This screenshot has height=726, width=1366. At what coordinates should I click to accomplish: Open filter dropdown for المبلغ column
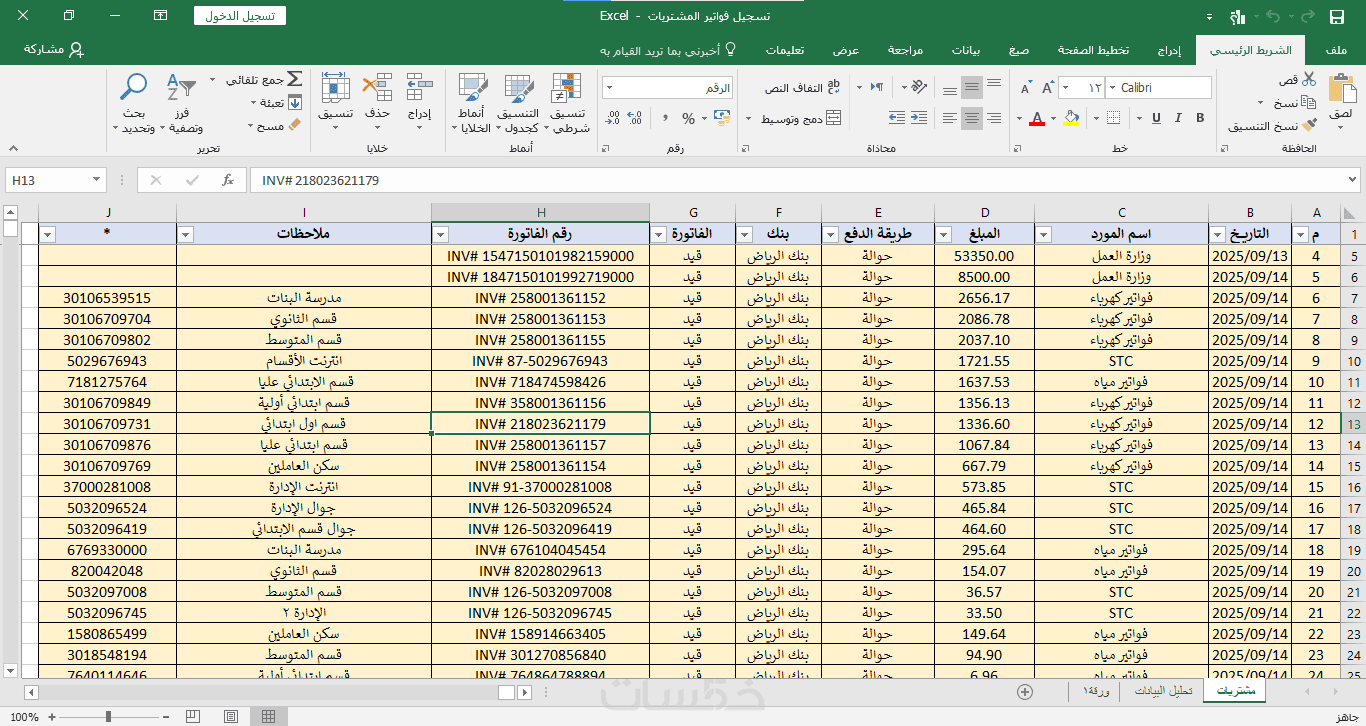(x=944, y=234)
